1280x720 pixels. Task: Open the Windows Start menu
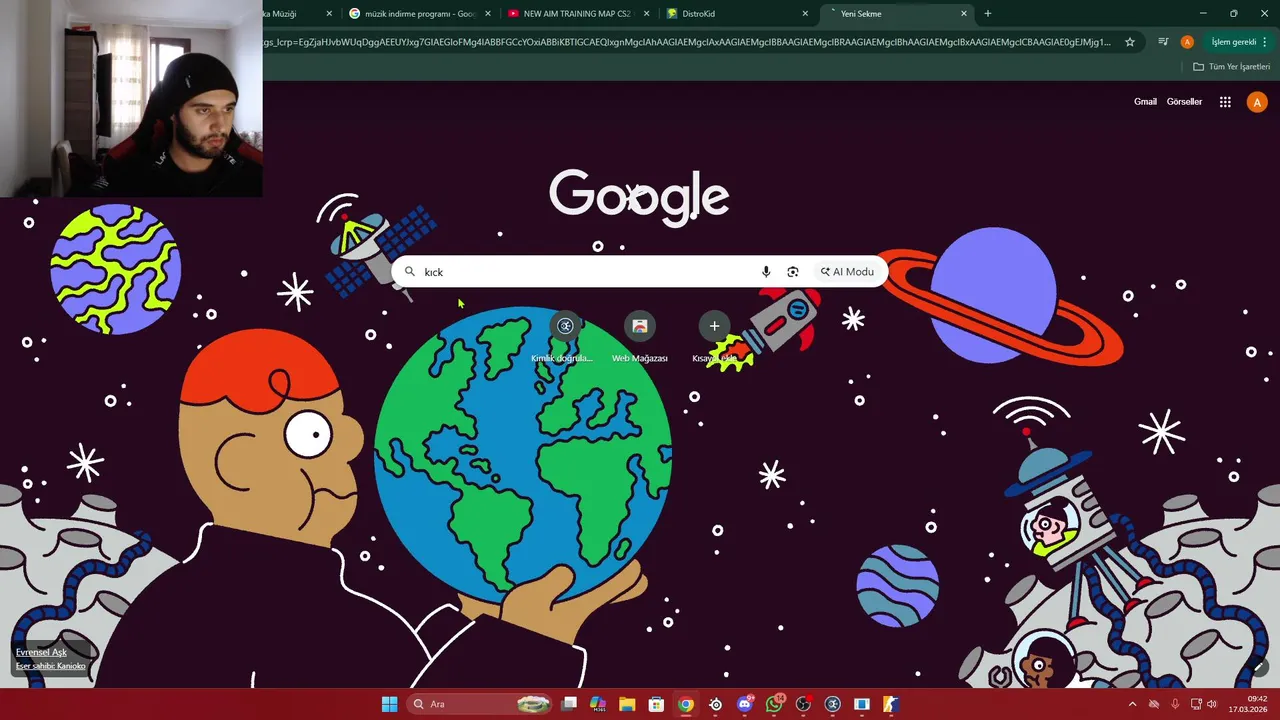point(389,704)
